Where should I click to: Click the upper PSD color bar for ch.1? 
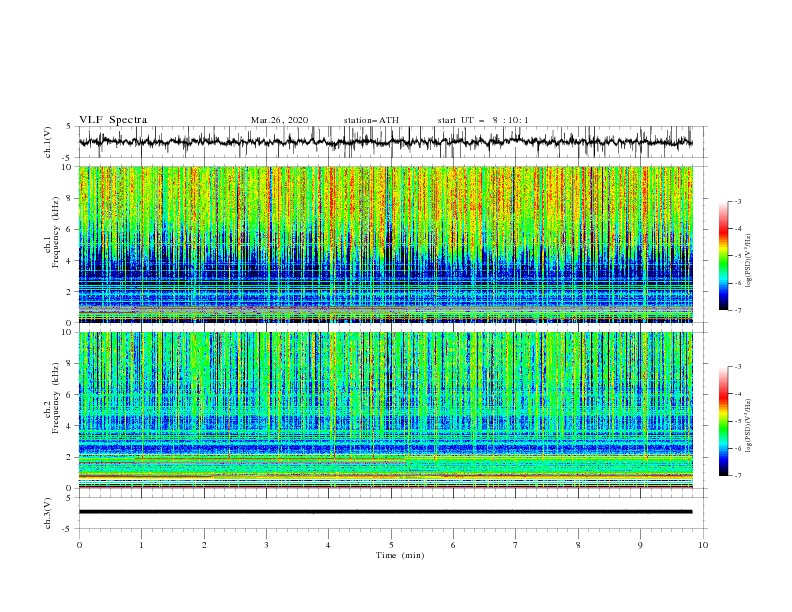pos(724,256)
